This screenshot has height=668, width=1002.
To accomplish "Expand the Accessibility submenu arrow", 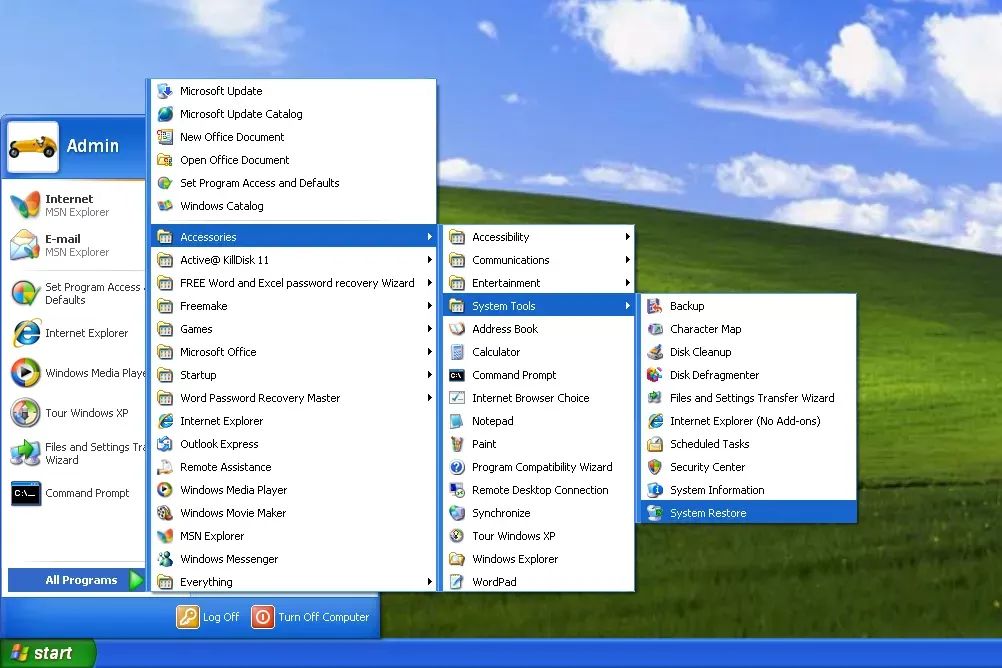I will [x=628, y=237].
